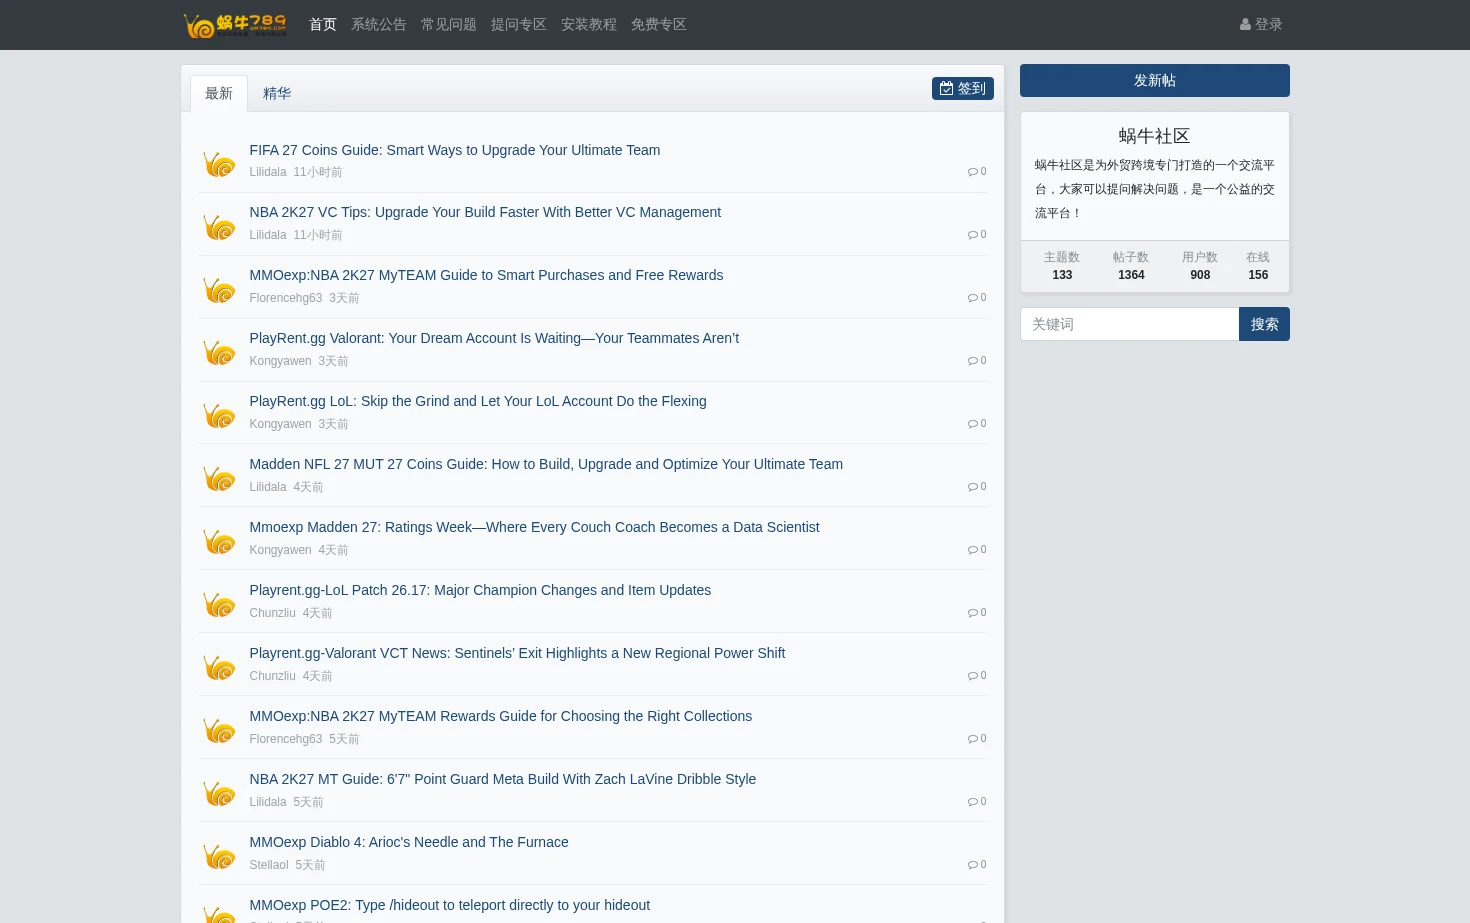Open 免费专区 navigation item
1470x923 pixels.
point(659,25)
